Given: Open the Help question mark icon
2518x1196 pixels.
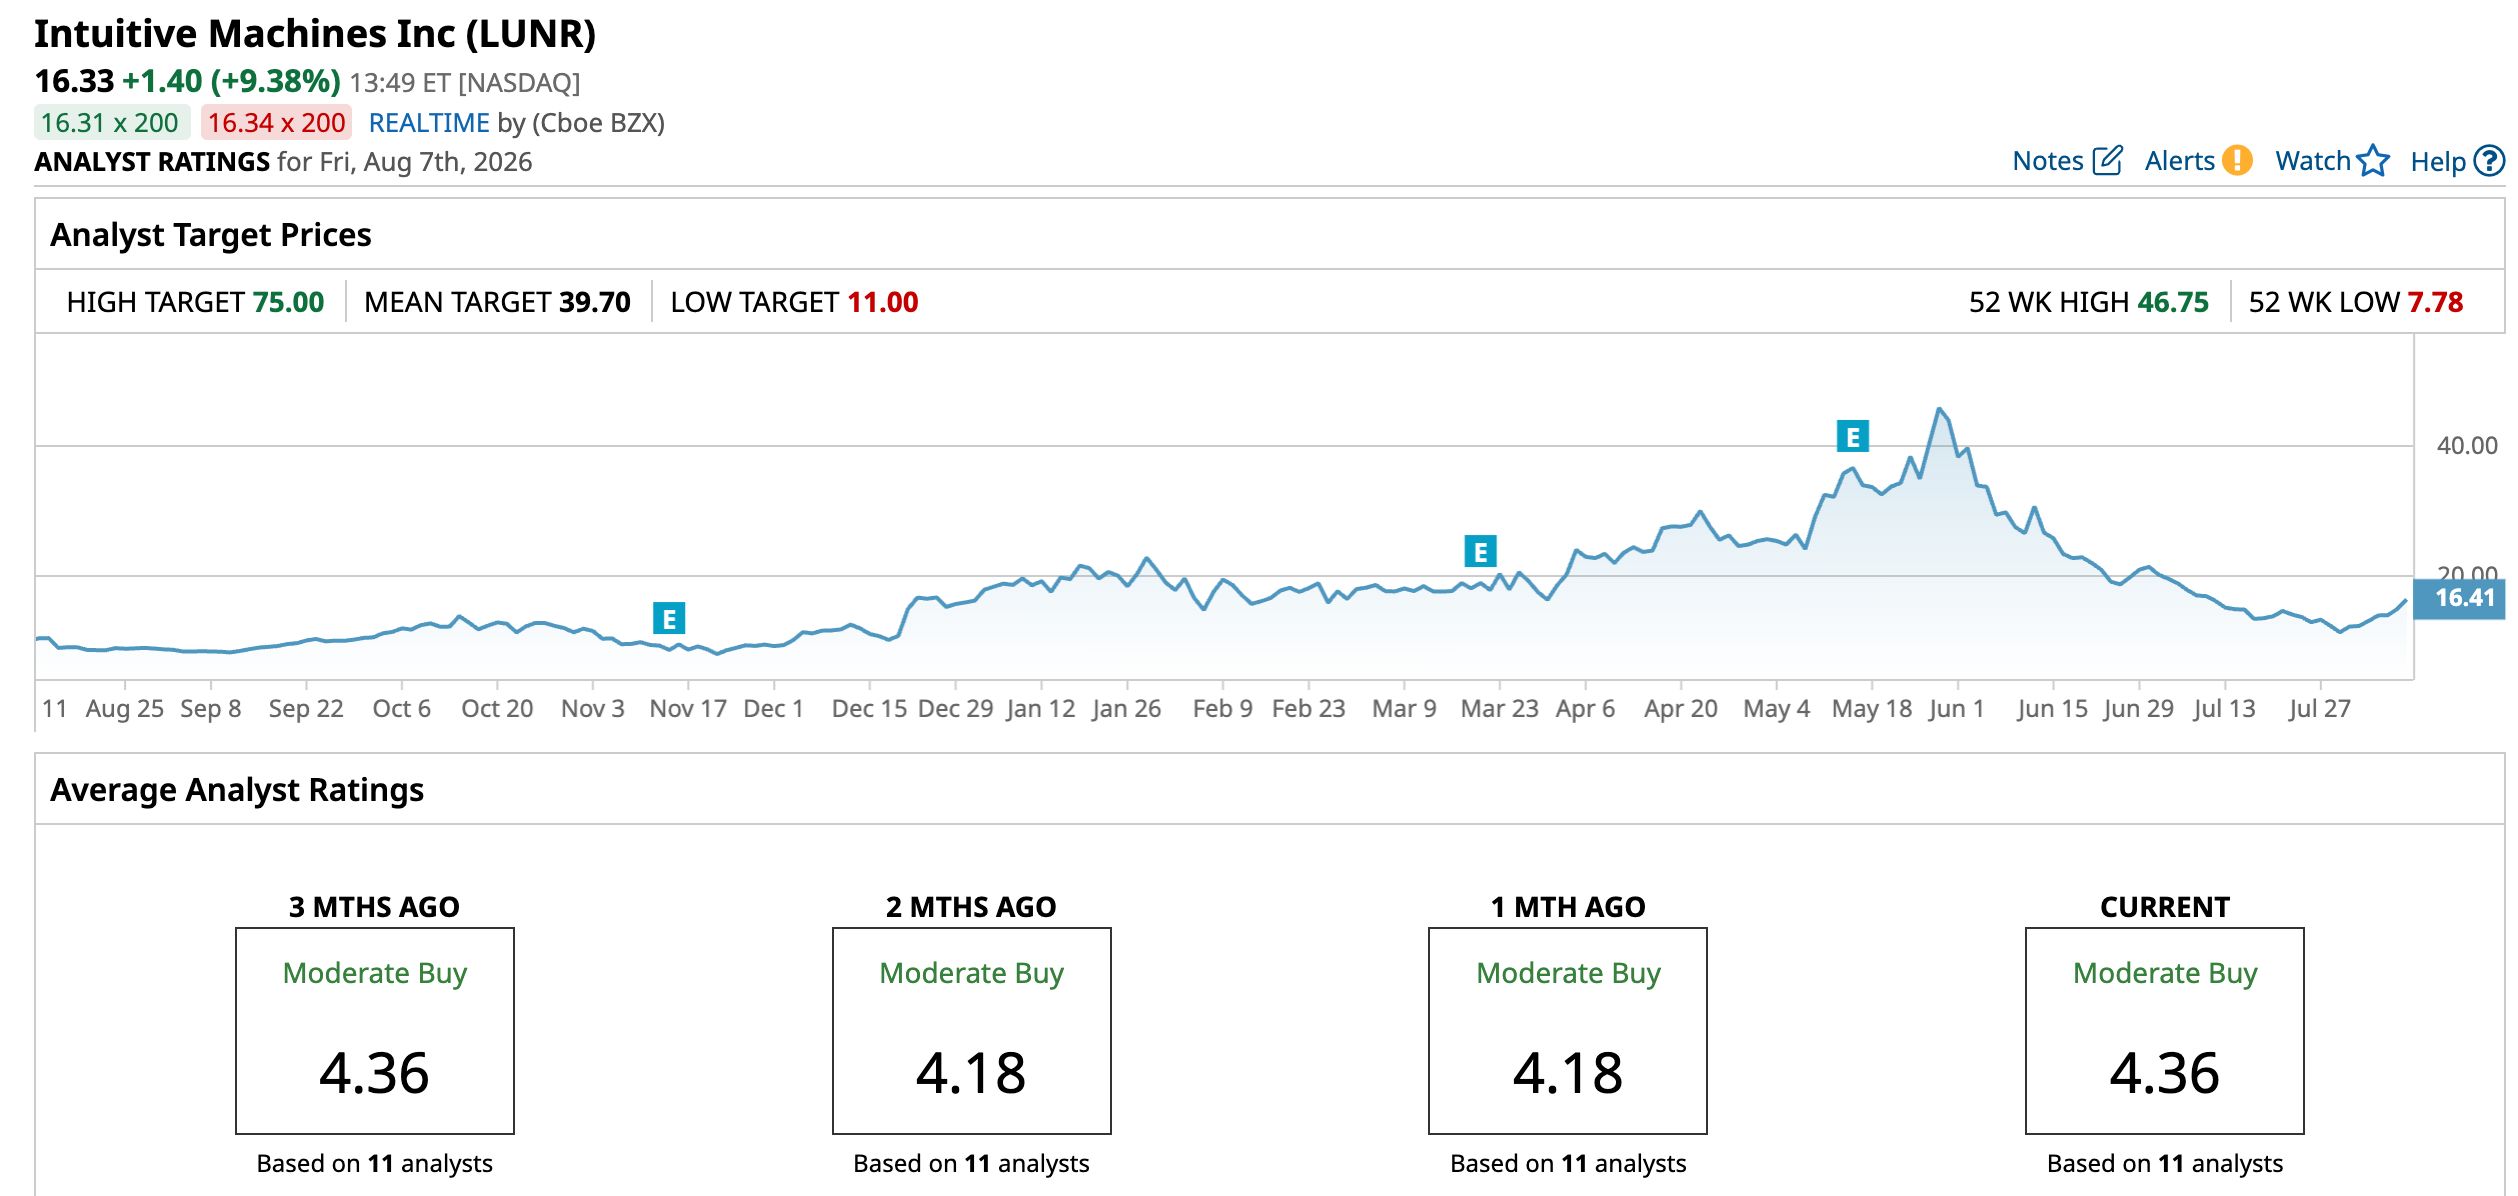Looking at the screenshot, I should click(2489, 161).
